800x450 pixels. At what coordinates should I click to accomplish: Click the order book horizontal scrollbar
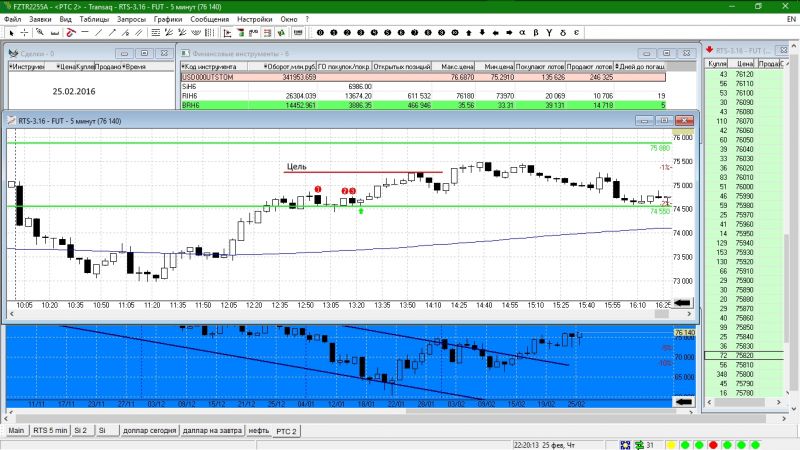pyautogui.click(x=744, y=403)
